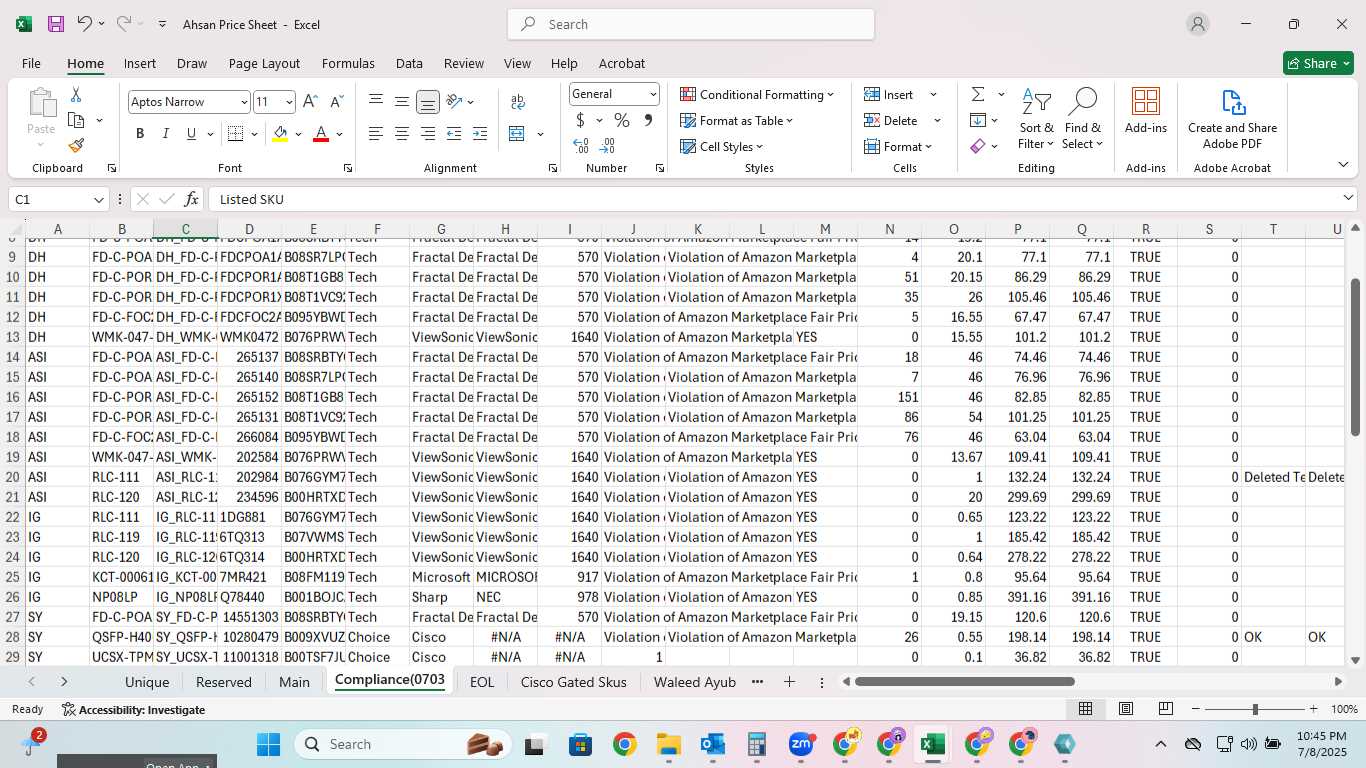The height and width of the screenshot is (768, 1366).
Task: Click the horizontal scrollbar thumb
Action: click(964, 682)
